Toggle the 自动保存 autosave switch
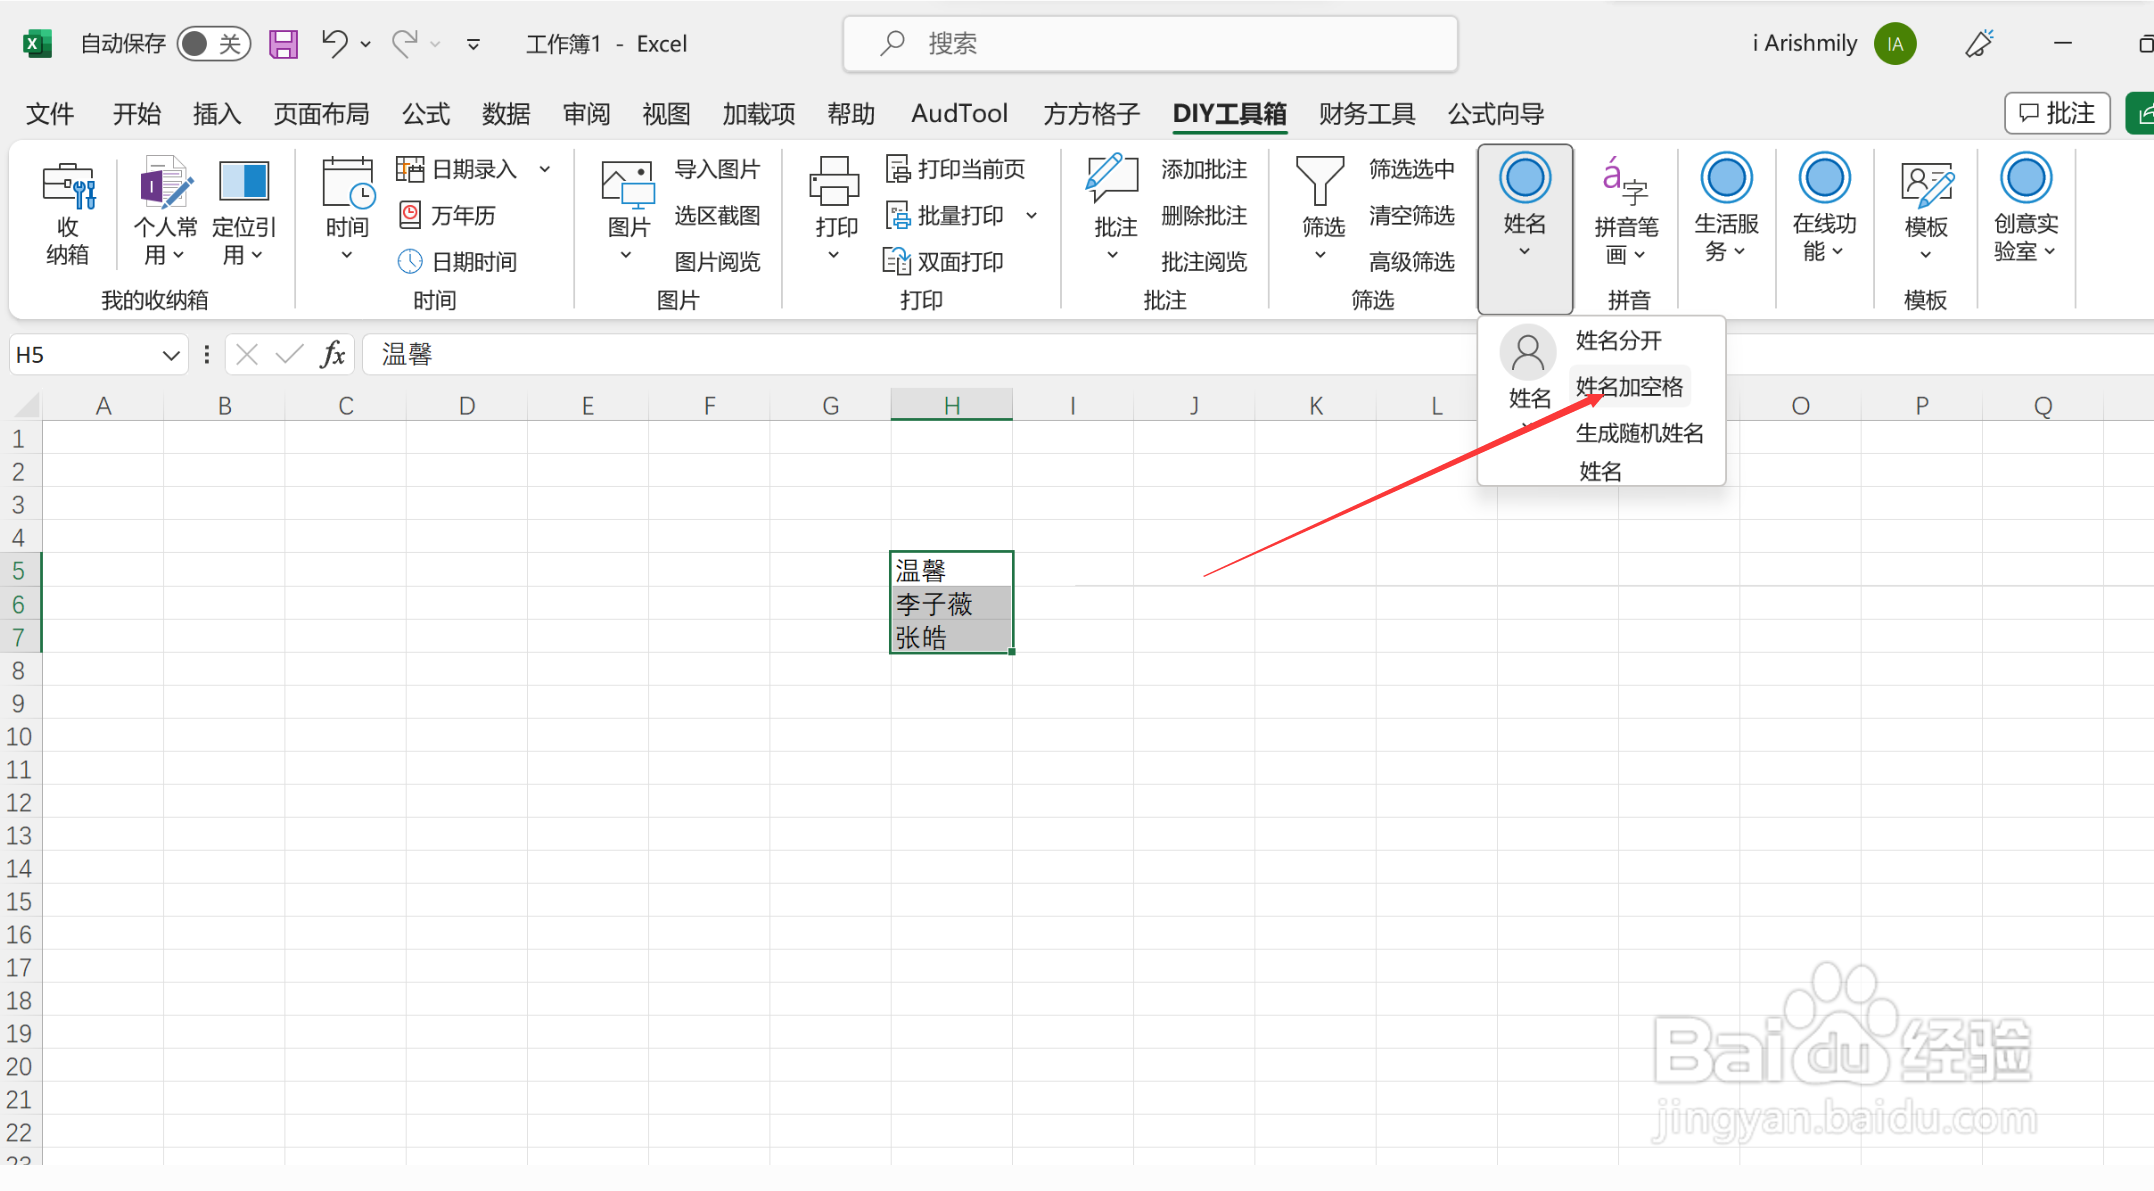 coord(213,44)
